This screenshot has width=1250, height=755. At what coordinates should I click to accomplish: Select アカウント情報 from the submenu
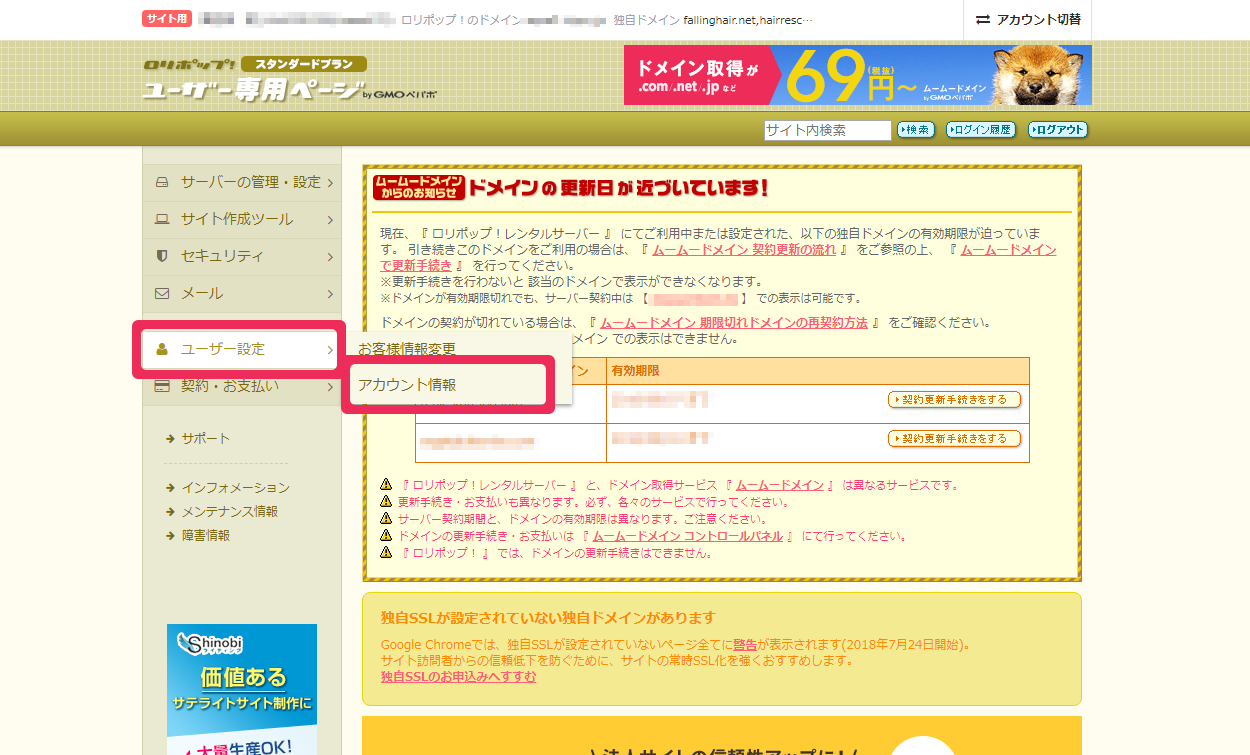point(407,385)
